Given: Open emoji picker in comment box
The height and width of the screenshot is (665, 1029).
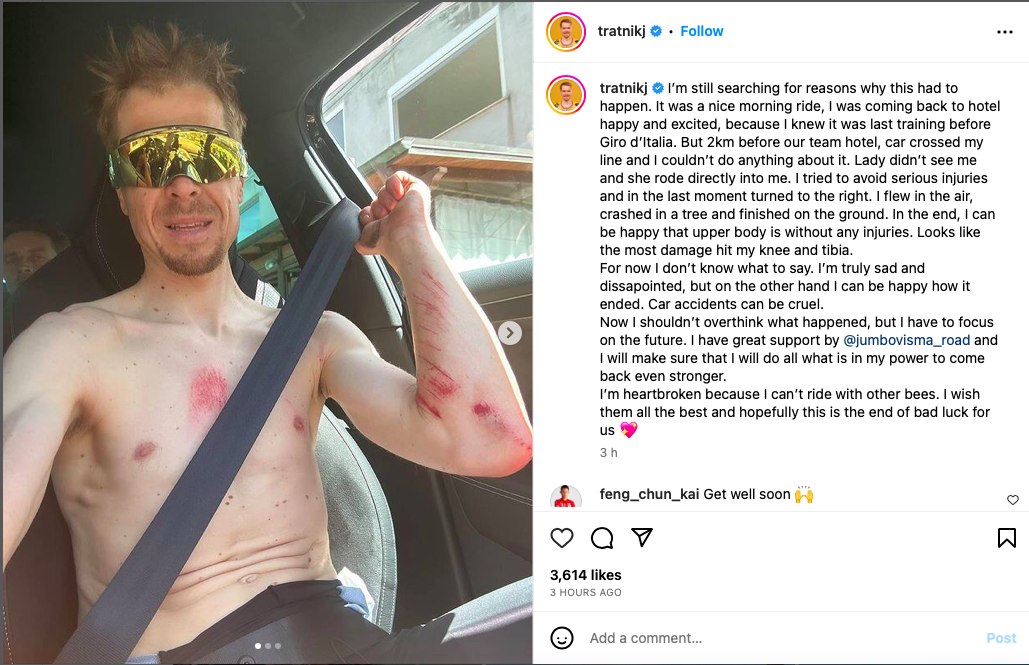Looking at the screenshot, I should (x=562, y=638).
